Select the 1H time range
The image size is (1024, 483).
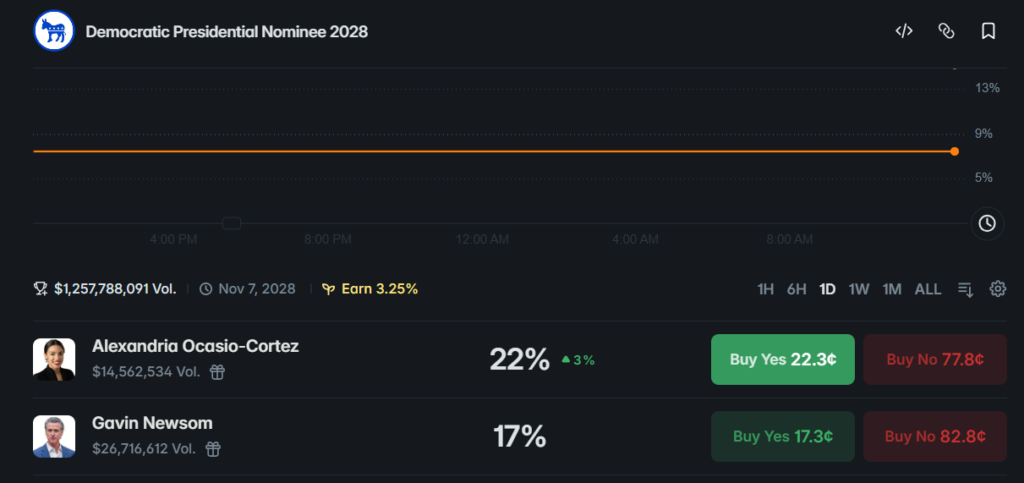pyautogui.click(x=765, y=289)
